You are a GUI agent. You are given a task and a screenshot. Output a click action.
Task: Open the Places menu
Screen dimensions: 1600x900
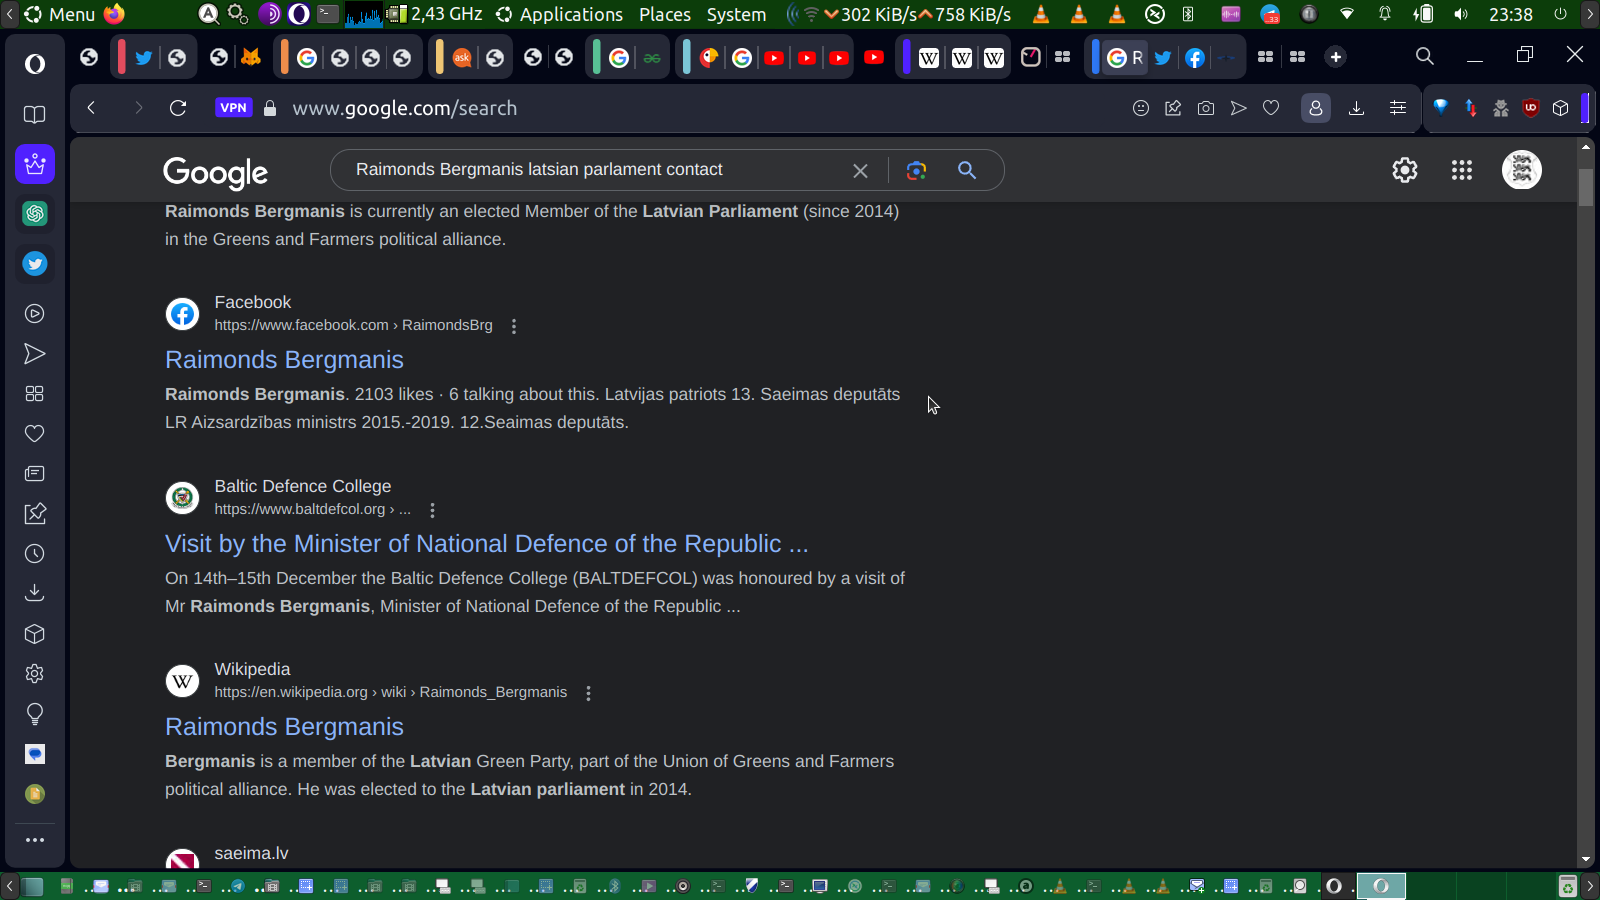point(665,14)
